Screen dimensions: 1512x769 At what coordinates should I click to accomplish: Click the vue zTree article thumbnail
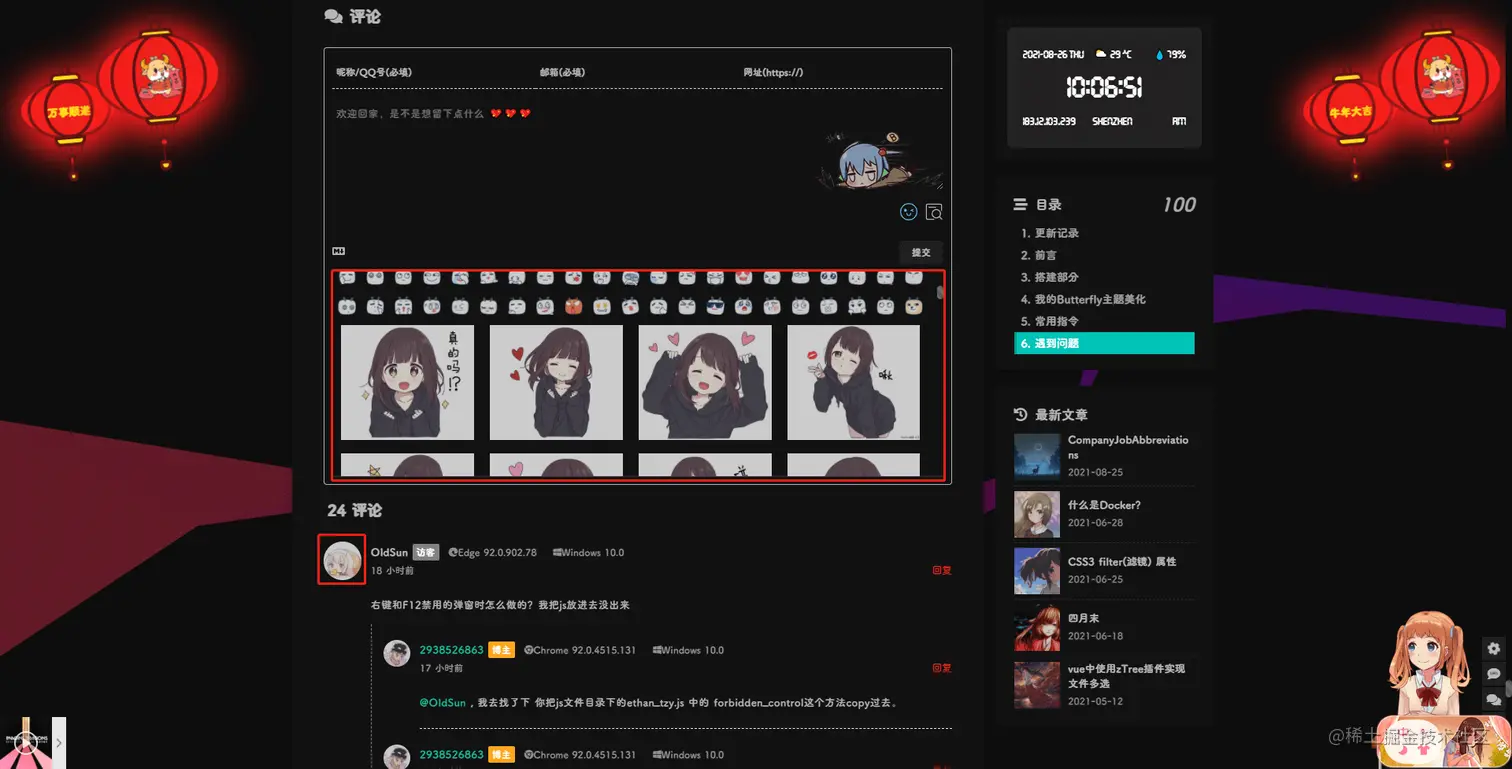[x=1037, y=685]
